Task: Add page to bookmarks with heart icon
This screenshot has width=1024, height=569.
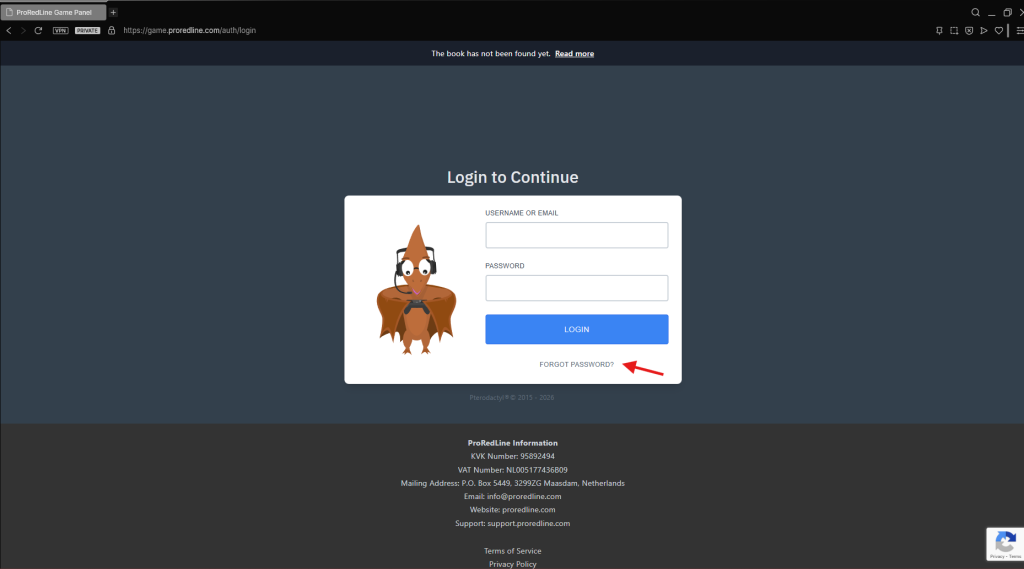Action: [x=998, y=31]
